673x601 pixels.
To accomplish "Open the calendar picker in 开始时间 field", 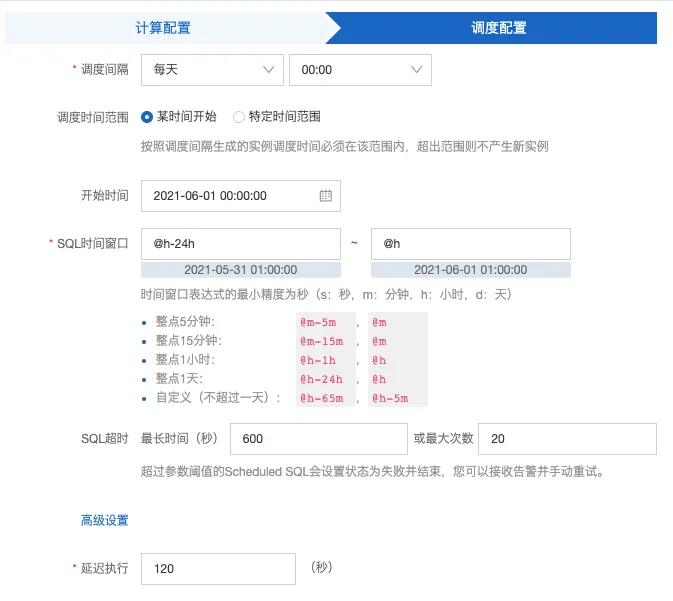I will click(x=325, y=196).
